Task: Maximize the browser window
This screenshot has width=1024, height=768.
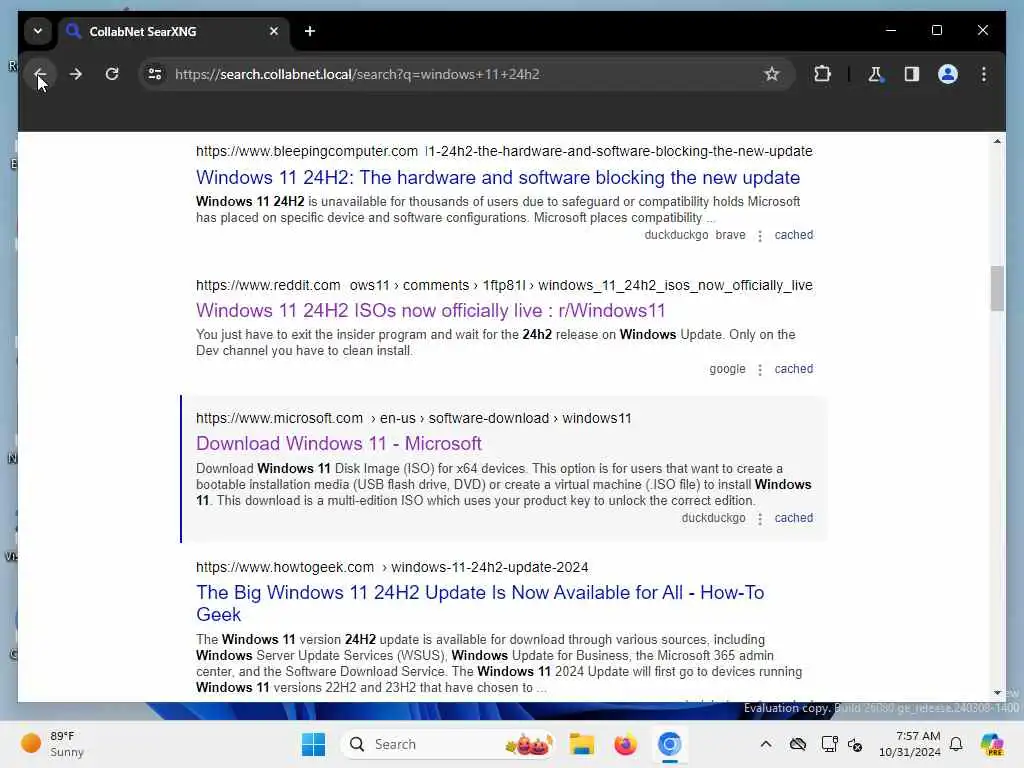Action: coord(936,30)
